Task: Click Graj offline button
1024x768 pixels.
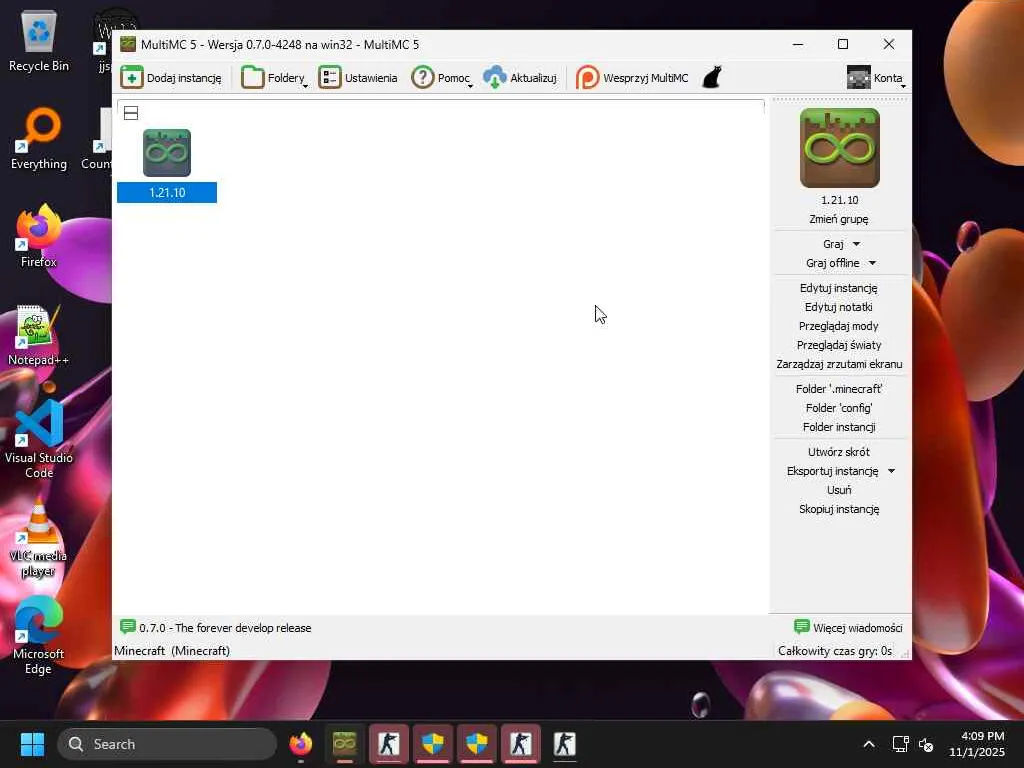Action: [832, 263]
